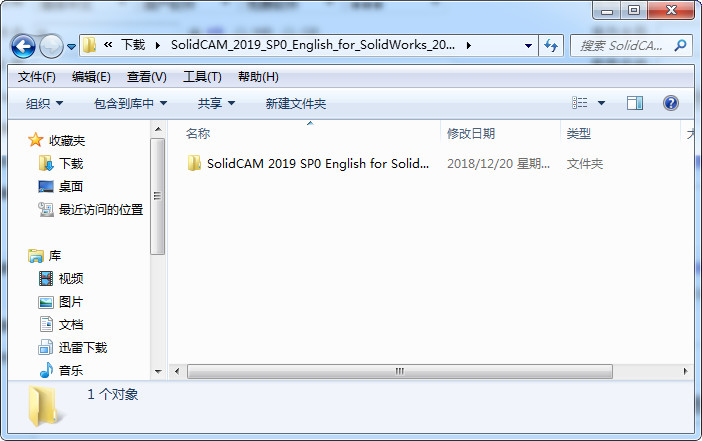Select 最近访问的位置 in navigation pane
Screen dimensions: 702x441
pos(101,210)
